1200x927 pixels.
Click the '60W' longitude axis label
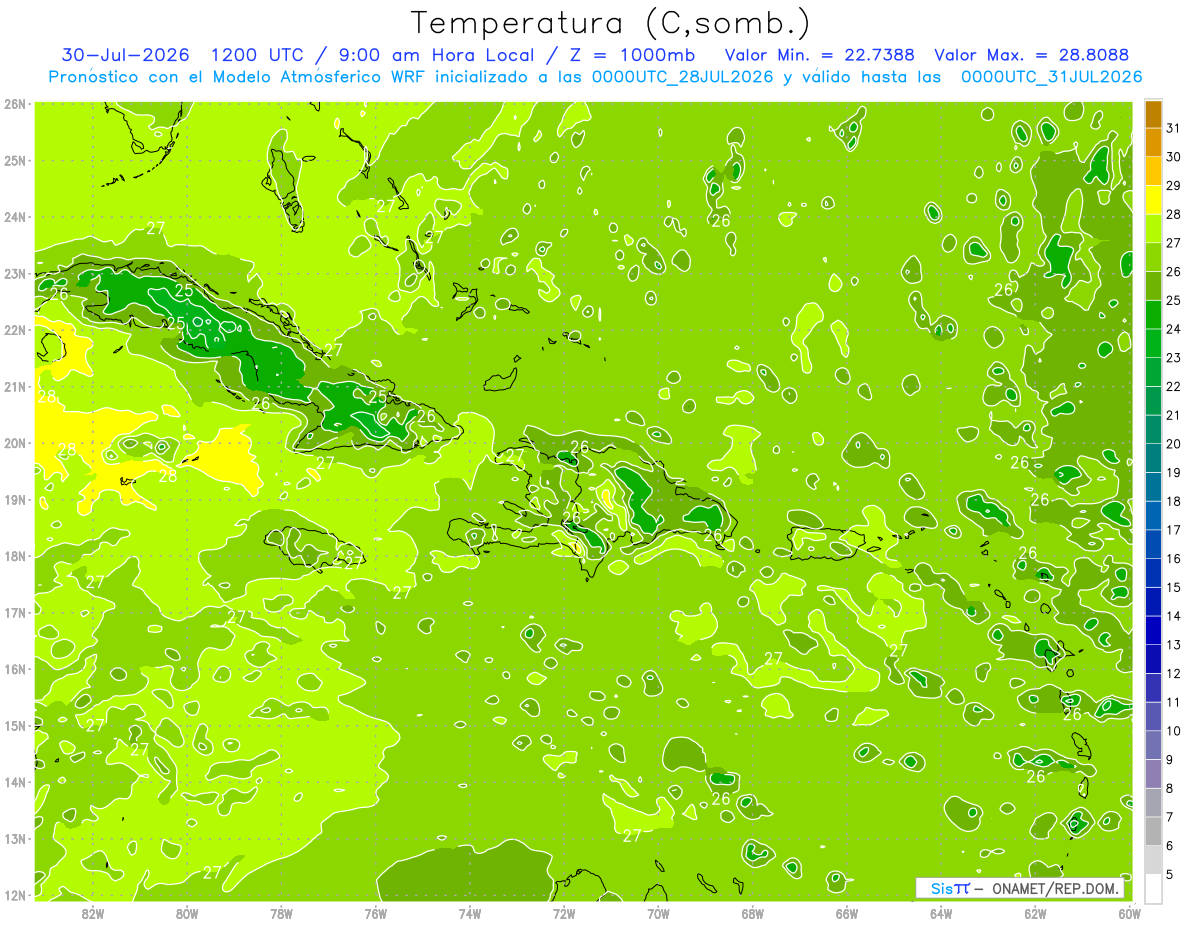[1129, 913]
